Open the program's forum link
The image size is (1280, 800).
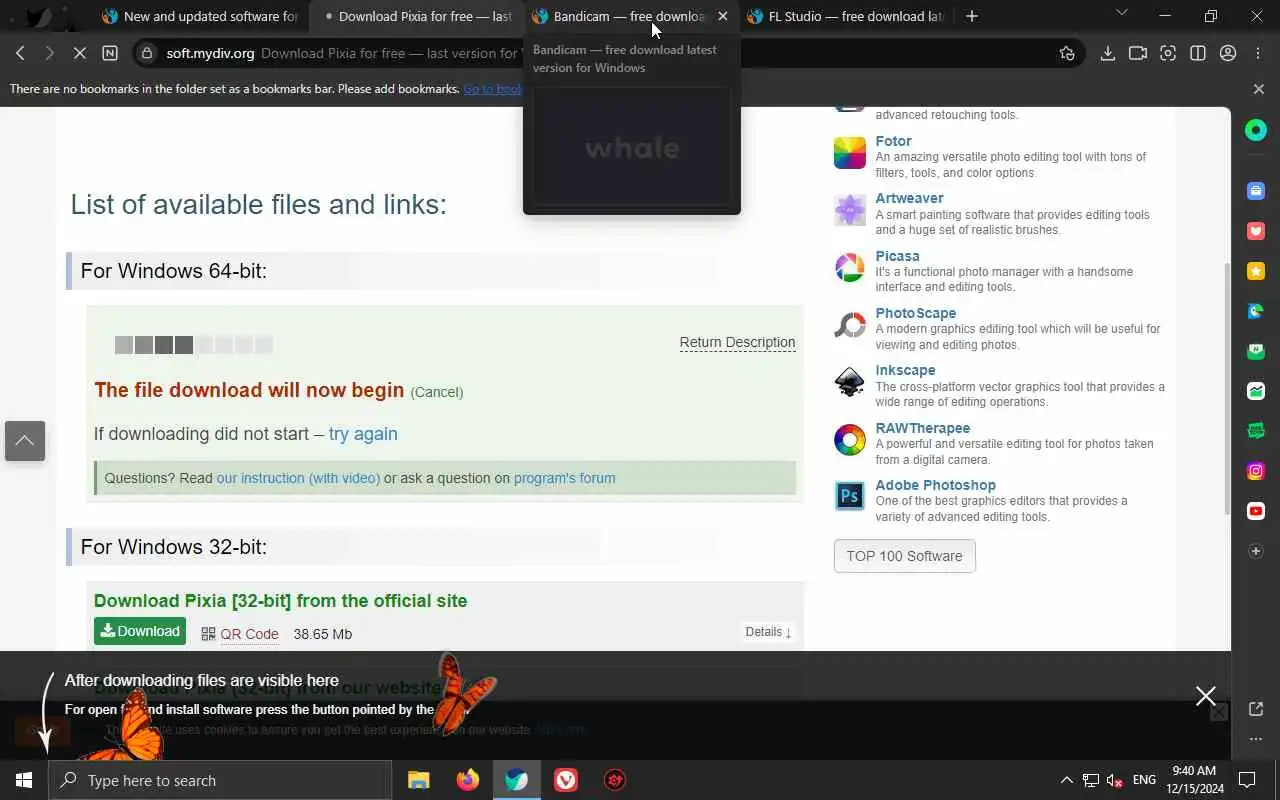coord(564,478)
